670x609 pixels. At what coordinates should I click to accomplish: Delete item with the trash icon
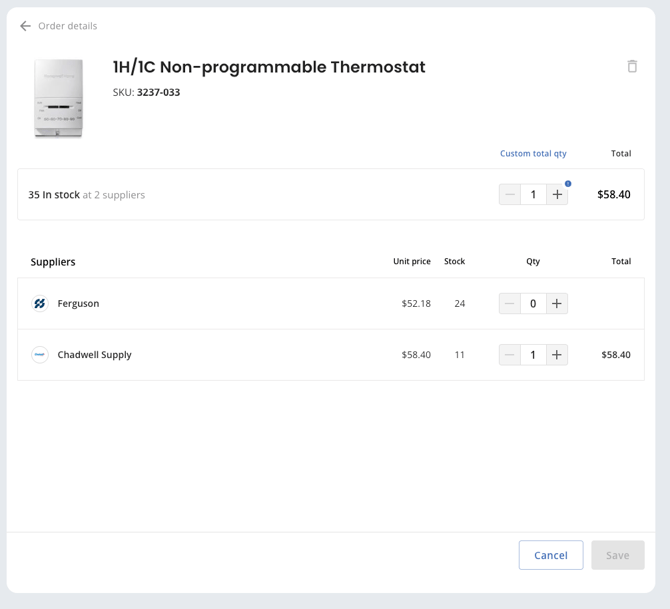632,66
